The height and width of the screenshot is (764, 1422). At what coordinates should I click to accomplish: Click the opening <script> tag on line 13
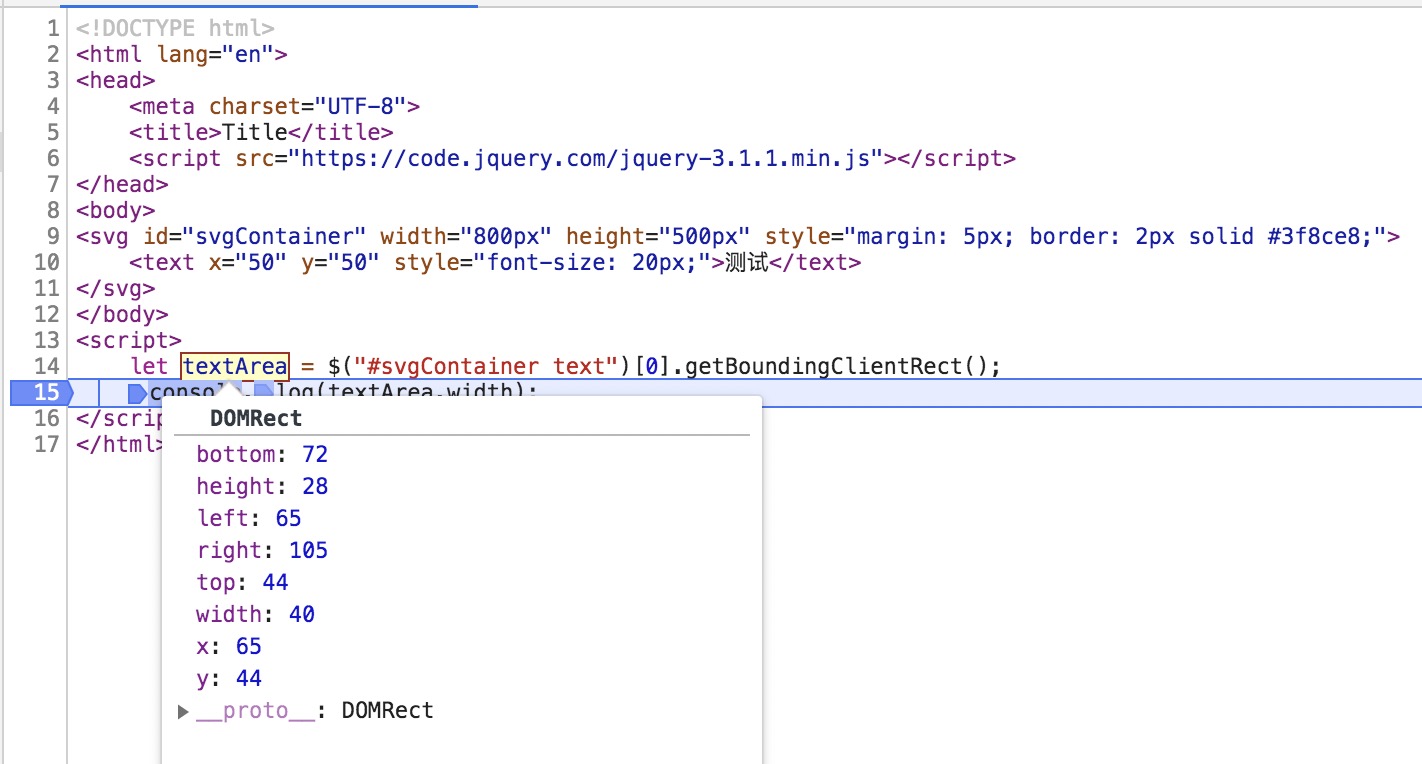click(x=129, y=340)
